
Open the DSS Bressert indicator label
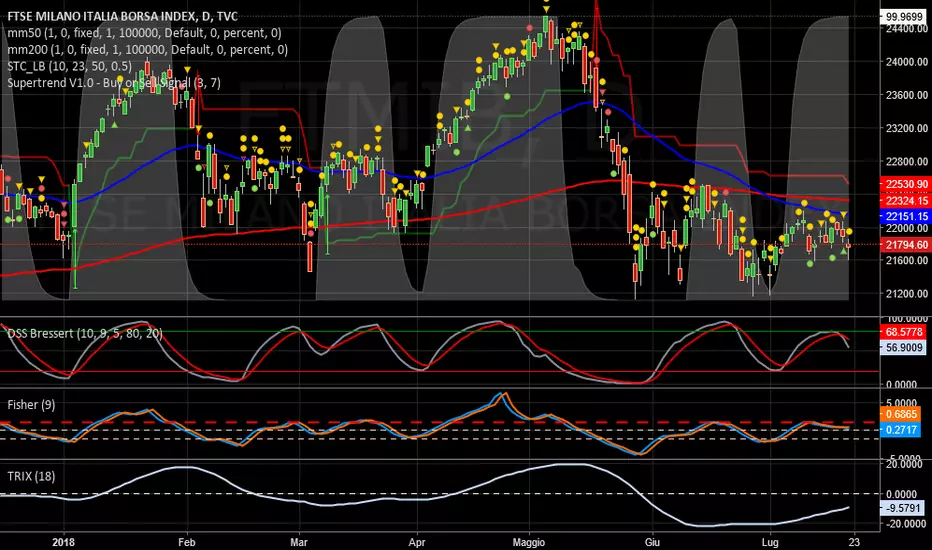(x=84, y=334)
